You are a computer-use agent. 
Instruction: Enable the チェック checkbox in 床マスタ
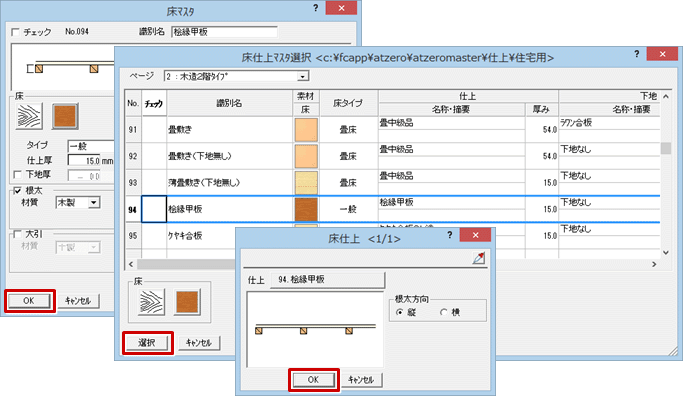(x=16, y=32)
